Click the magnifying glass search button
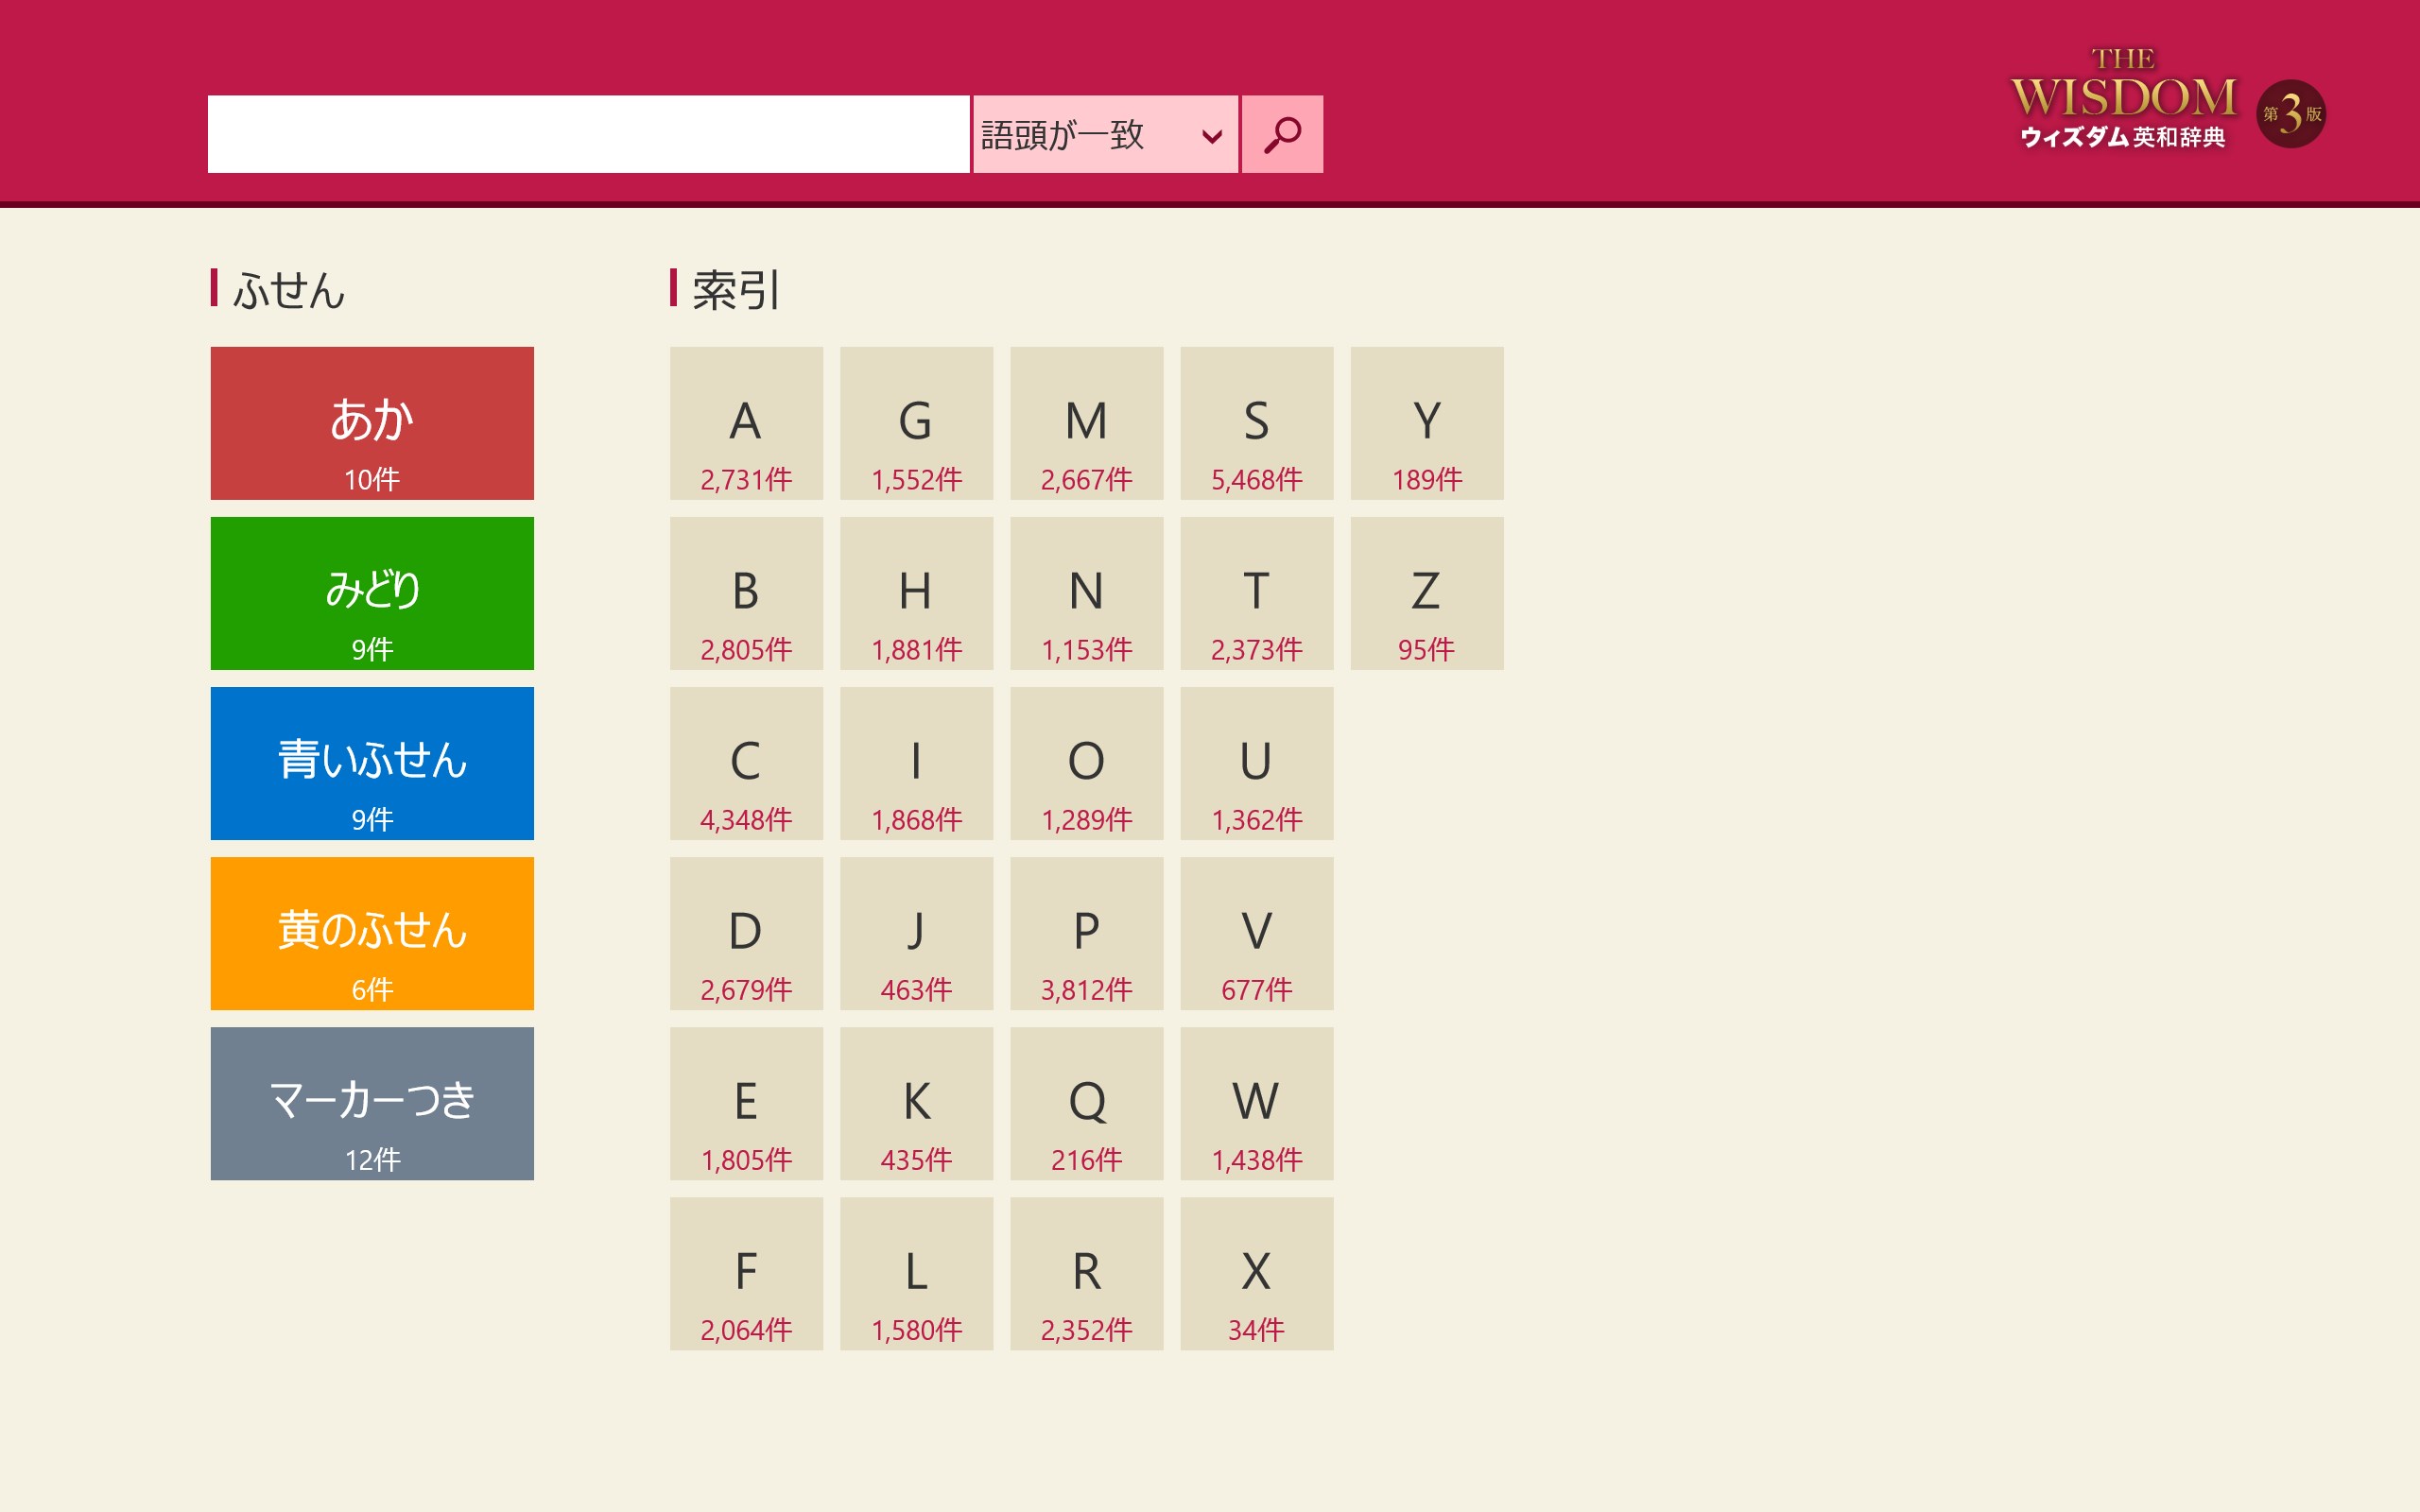This screenshot has width=2420, height=1512. tap(1281, 134)
